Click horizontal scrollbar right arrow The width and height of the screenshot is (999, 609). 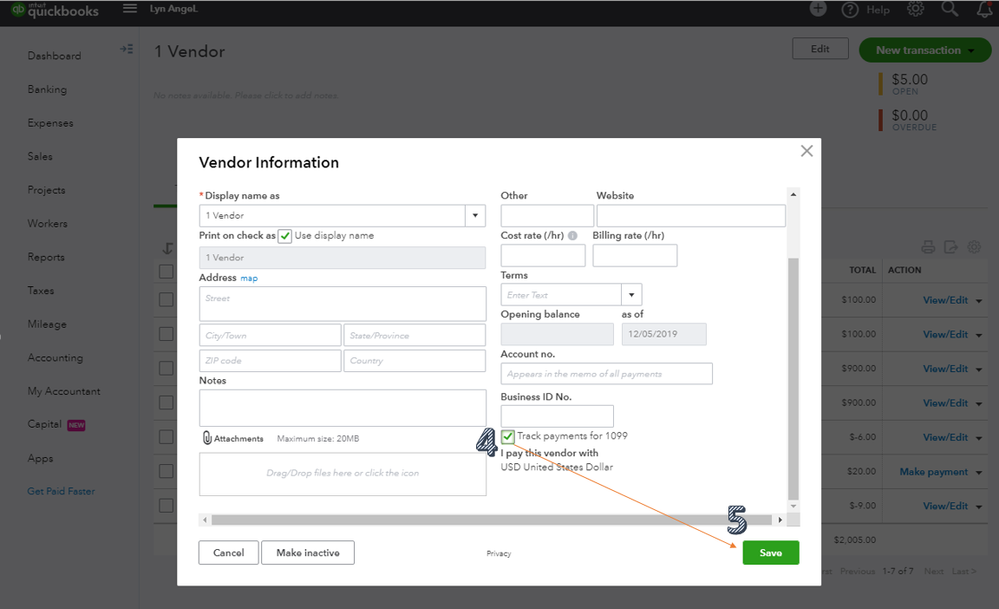tap(780, 520)
